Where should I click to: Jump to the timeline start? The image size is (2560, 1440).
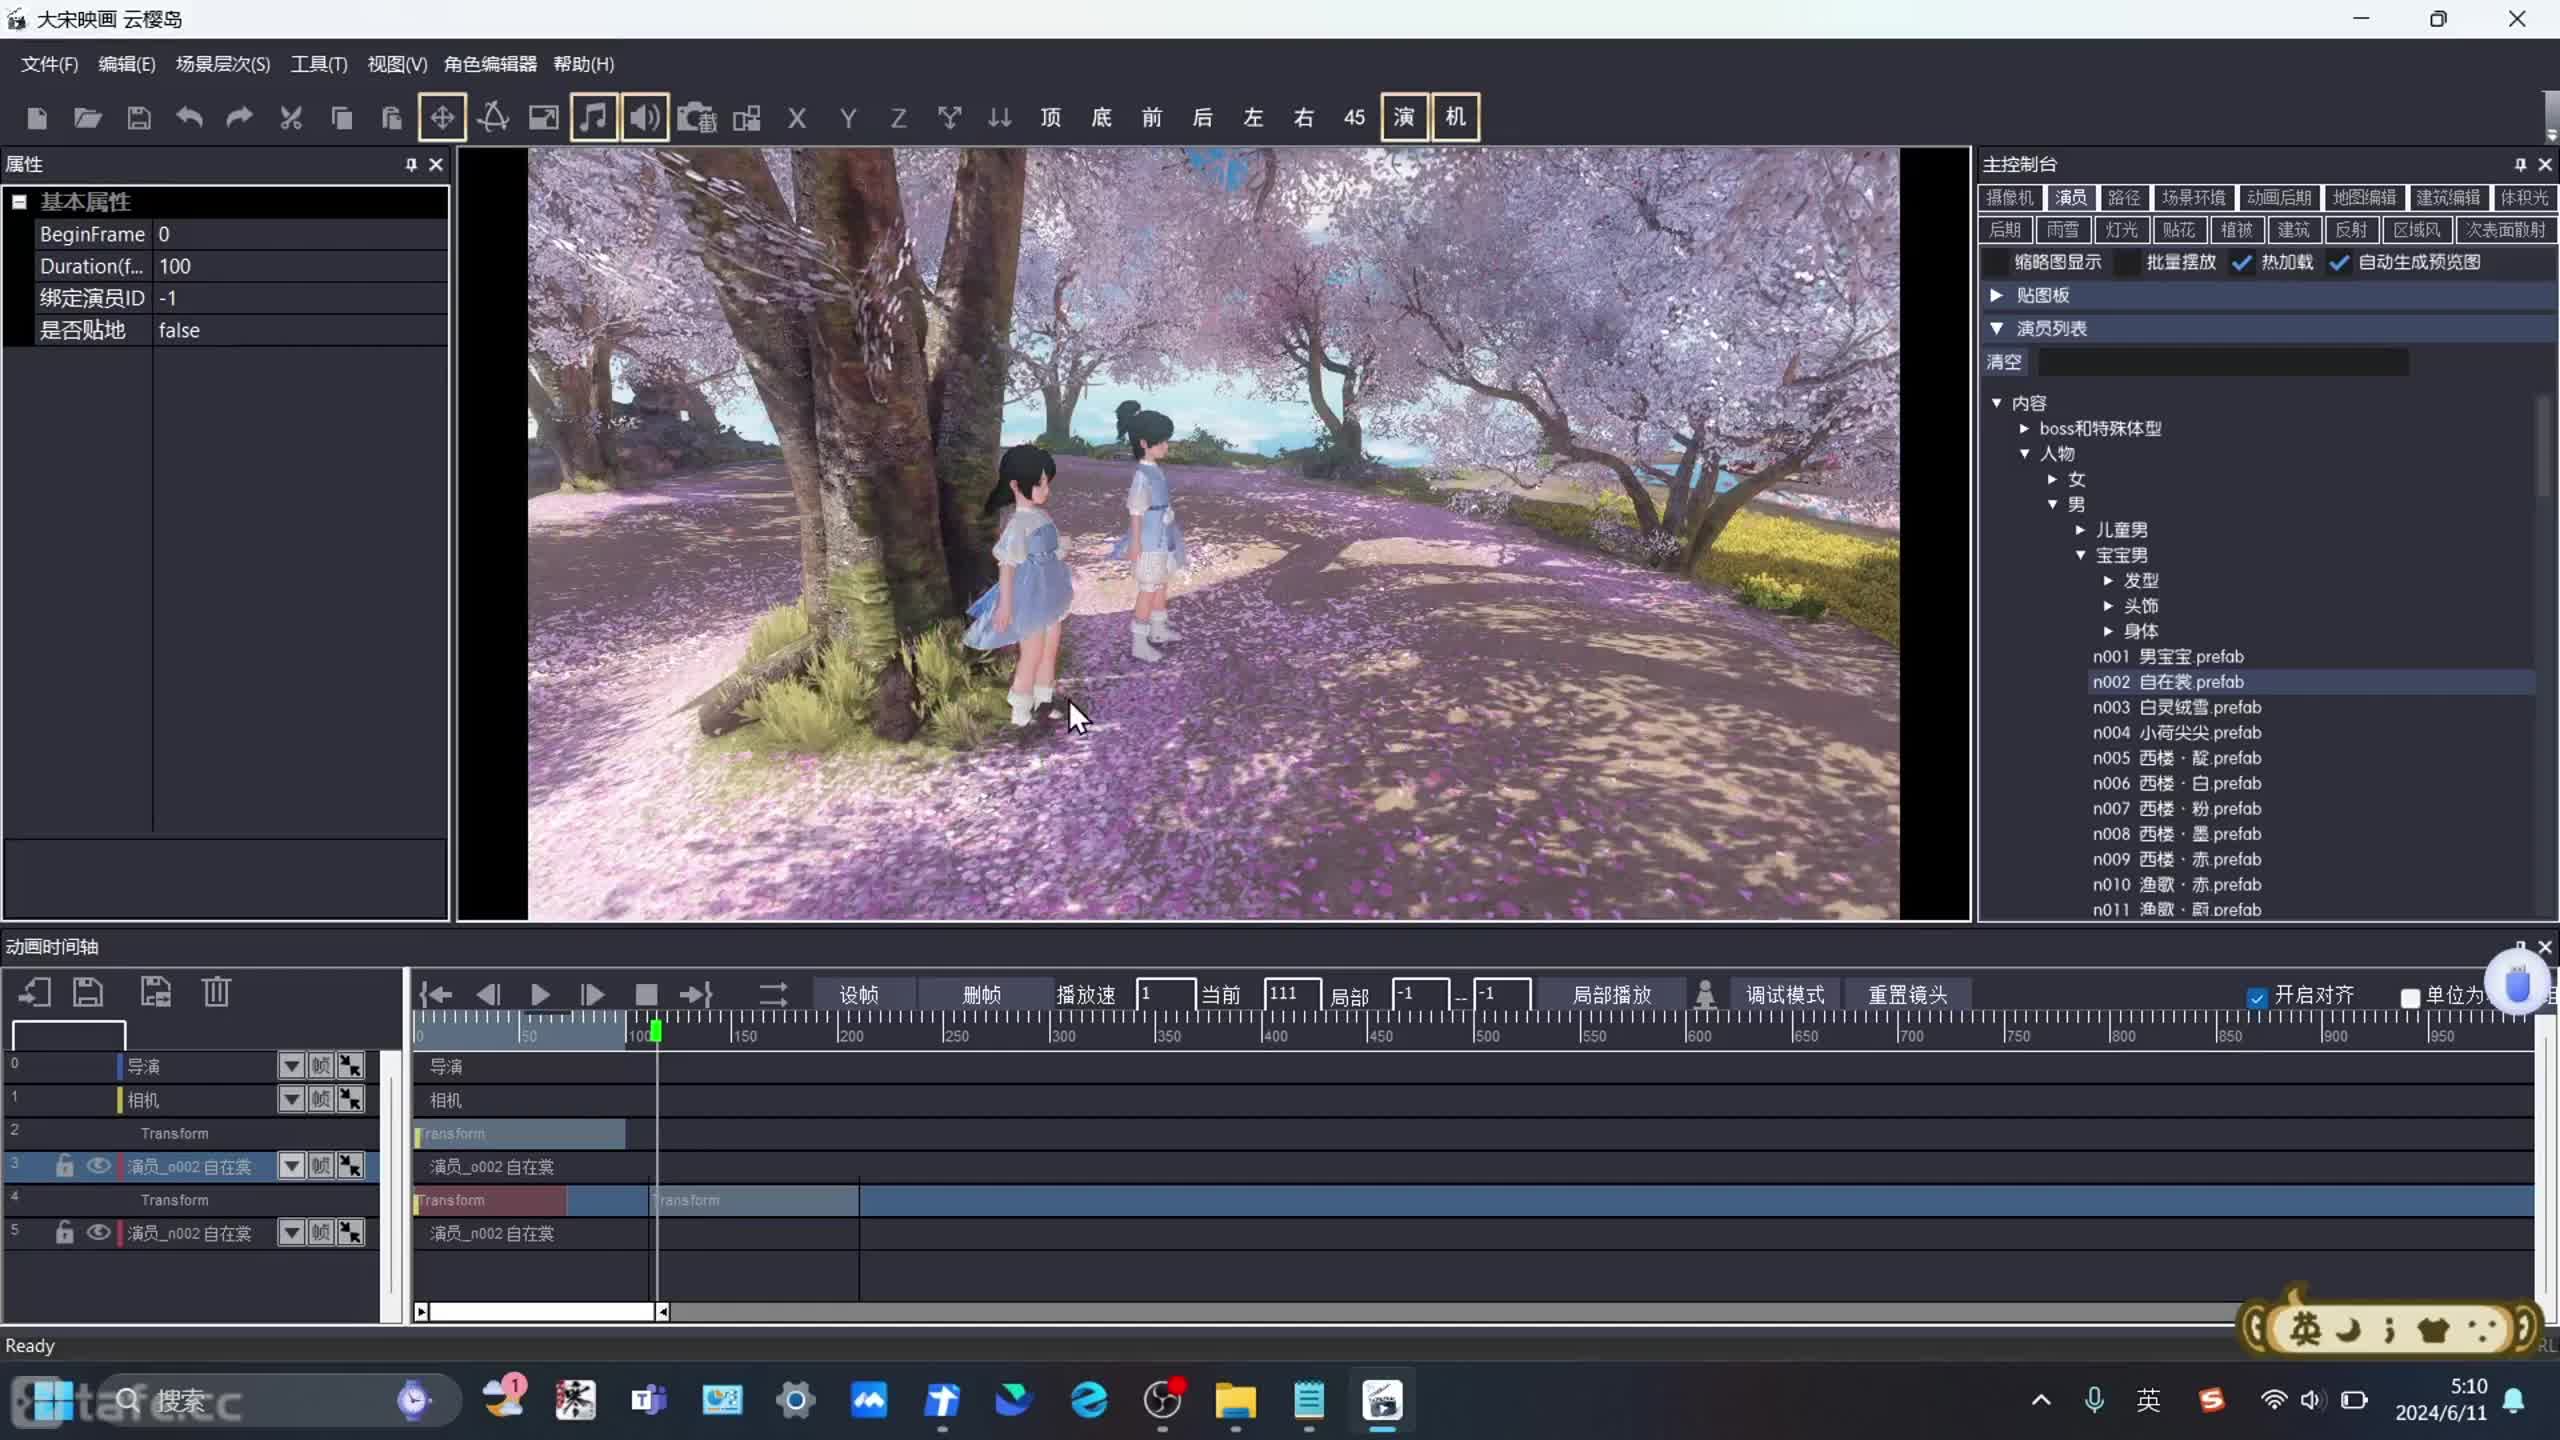point(436,995)
